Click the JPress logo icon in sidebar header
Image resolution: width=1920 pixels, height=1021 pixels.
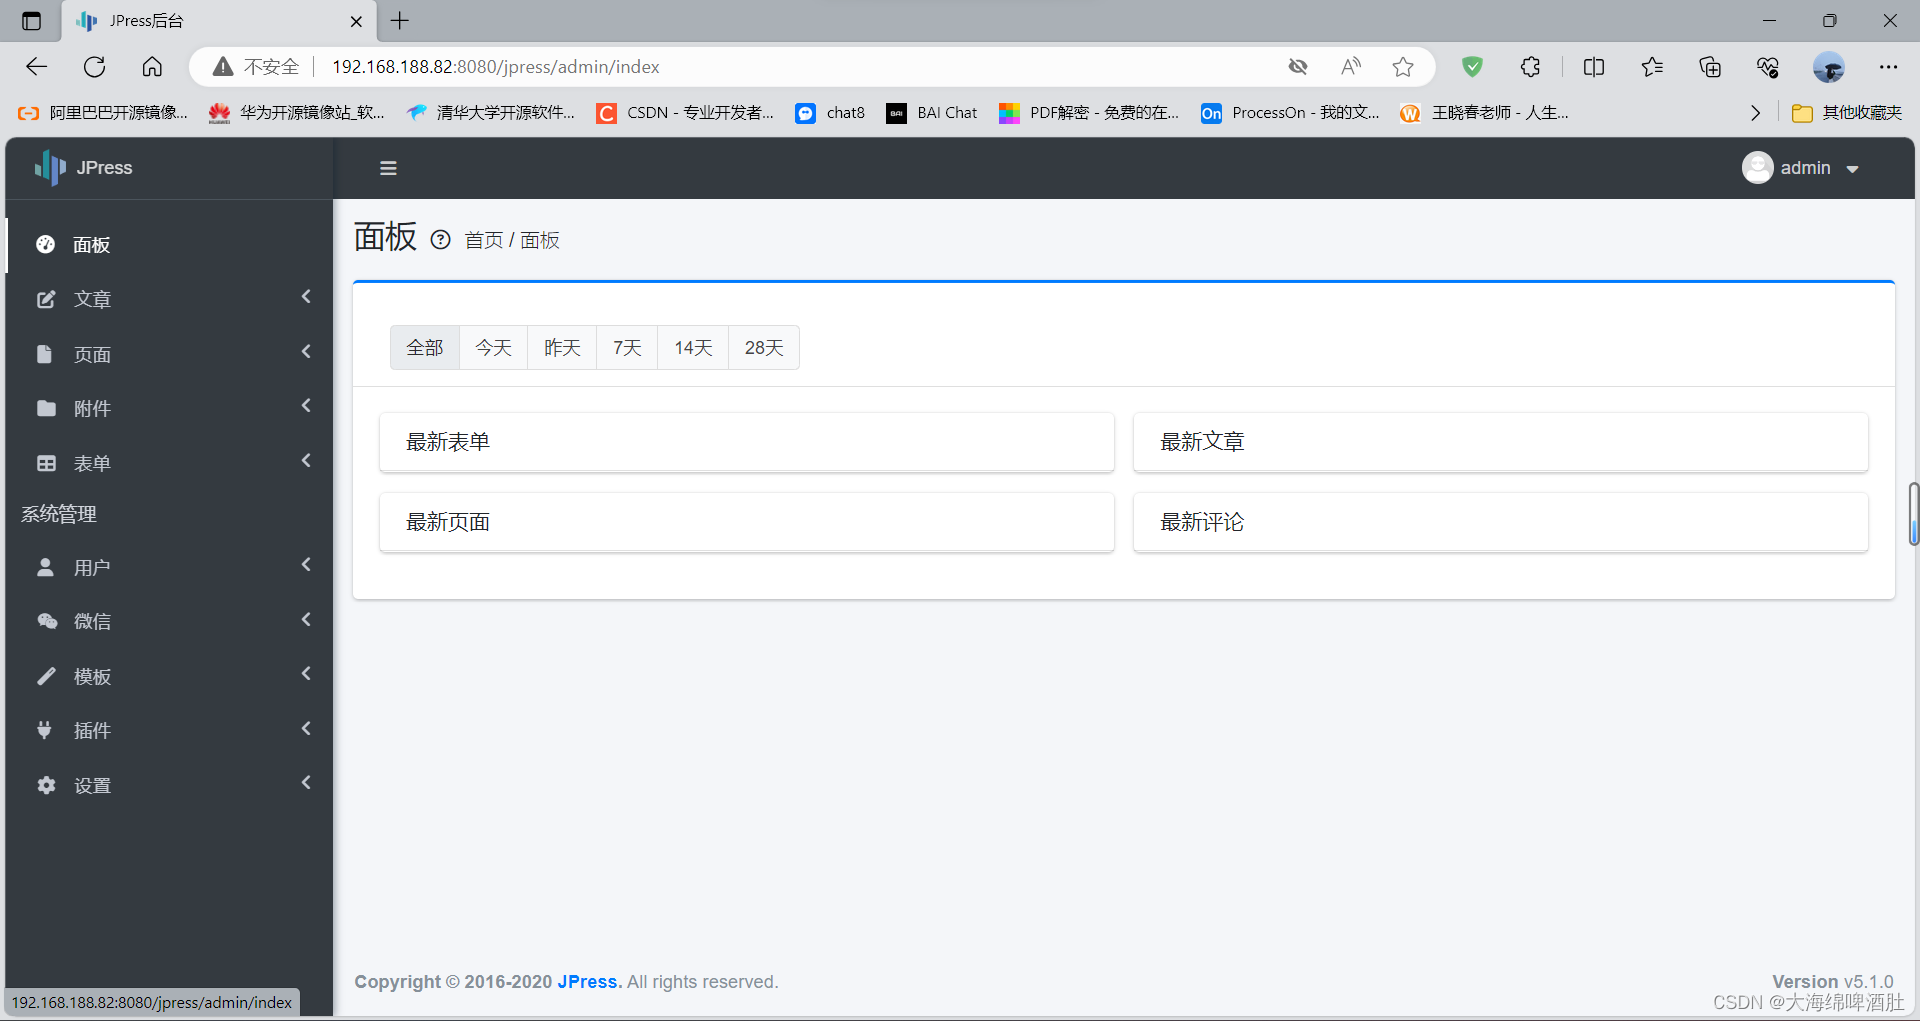[50, 168]
